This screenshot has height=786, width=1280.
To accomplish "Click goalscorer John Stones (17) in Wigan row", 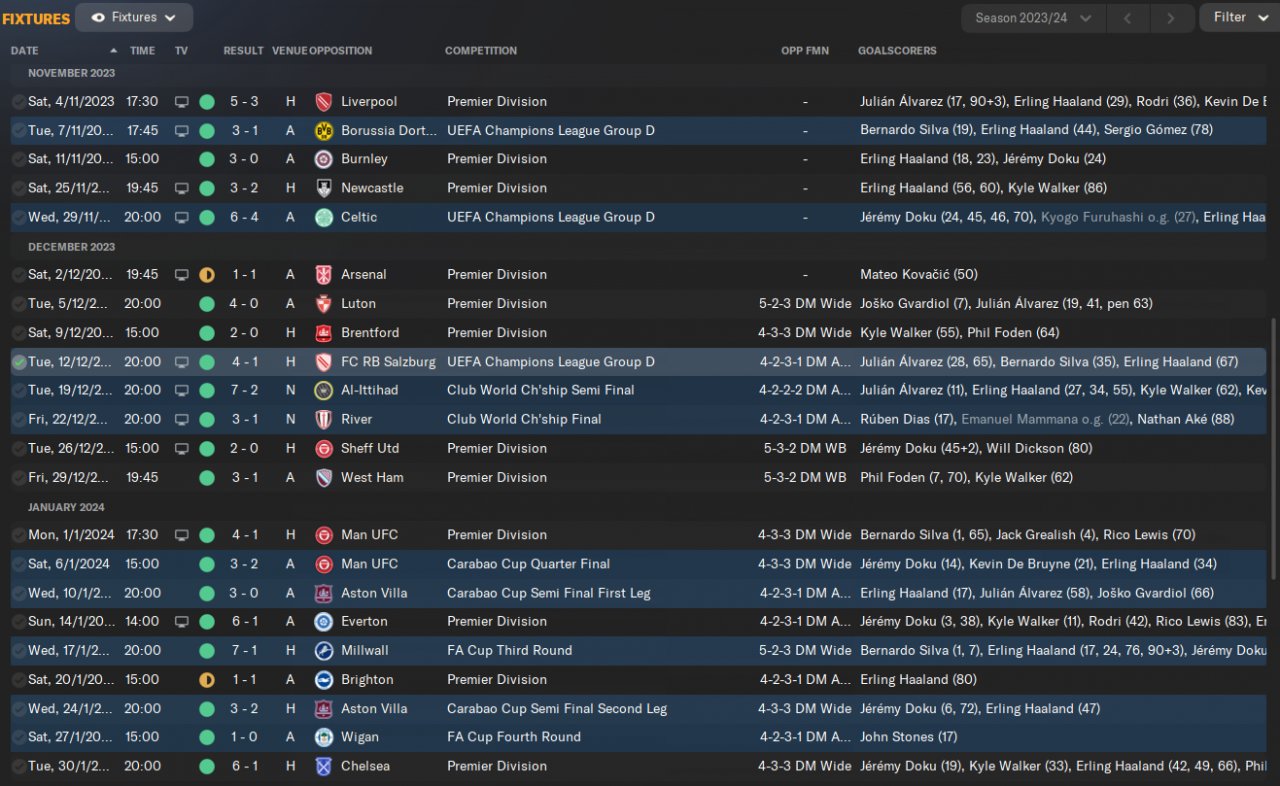I will coord(909,738).
